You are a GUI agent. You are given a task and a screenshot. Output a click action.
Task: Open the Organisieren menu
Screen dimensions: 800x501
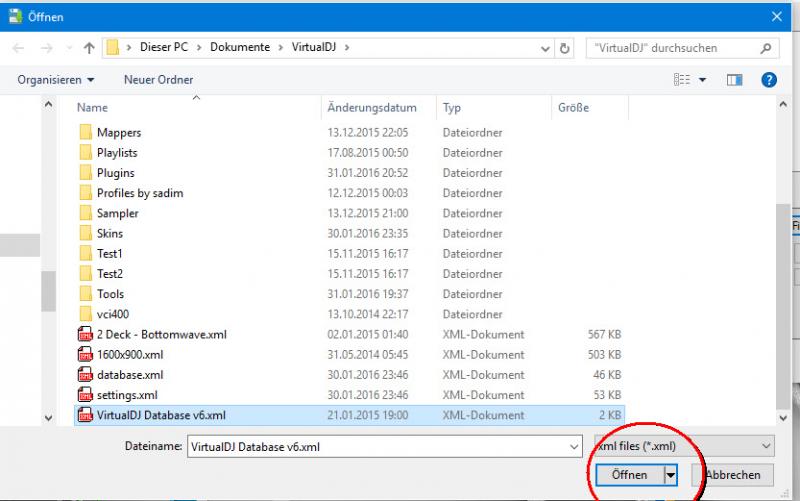point(56,80)
